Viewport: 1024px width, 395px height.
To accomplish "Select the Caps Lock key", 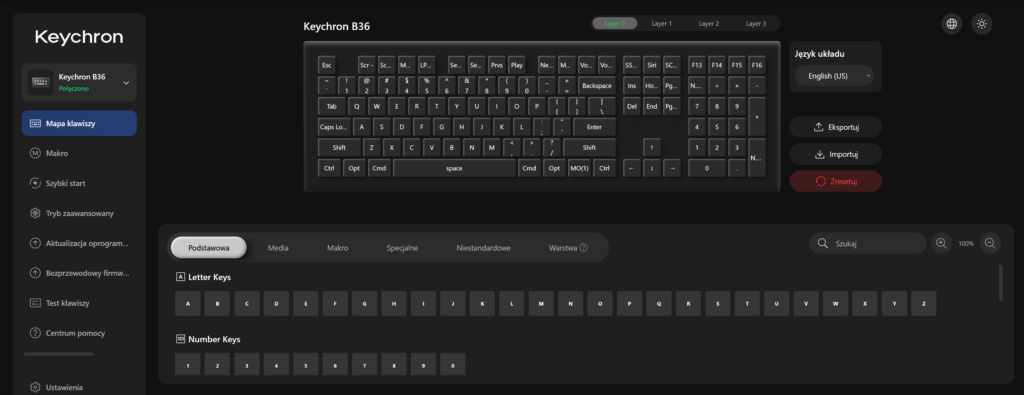I will (x=334, y=127).
